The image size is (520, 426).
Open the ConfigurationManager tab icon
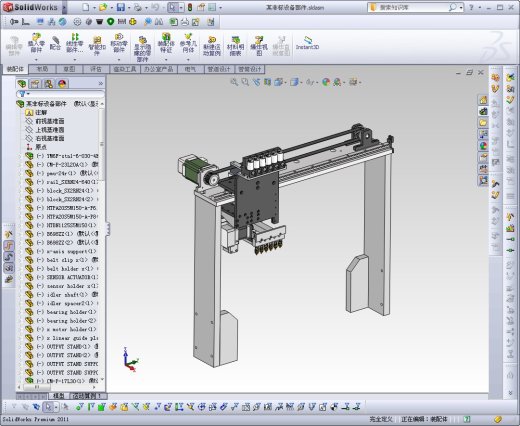click(49, 84)
